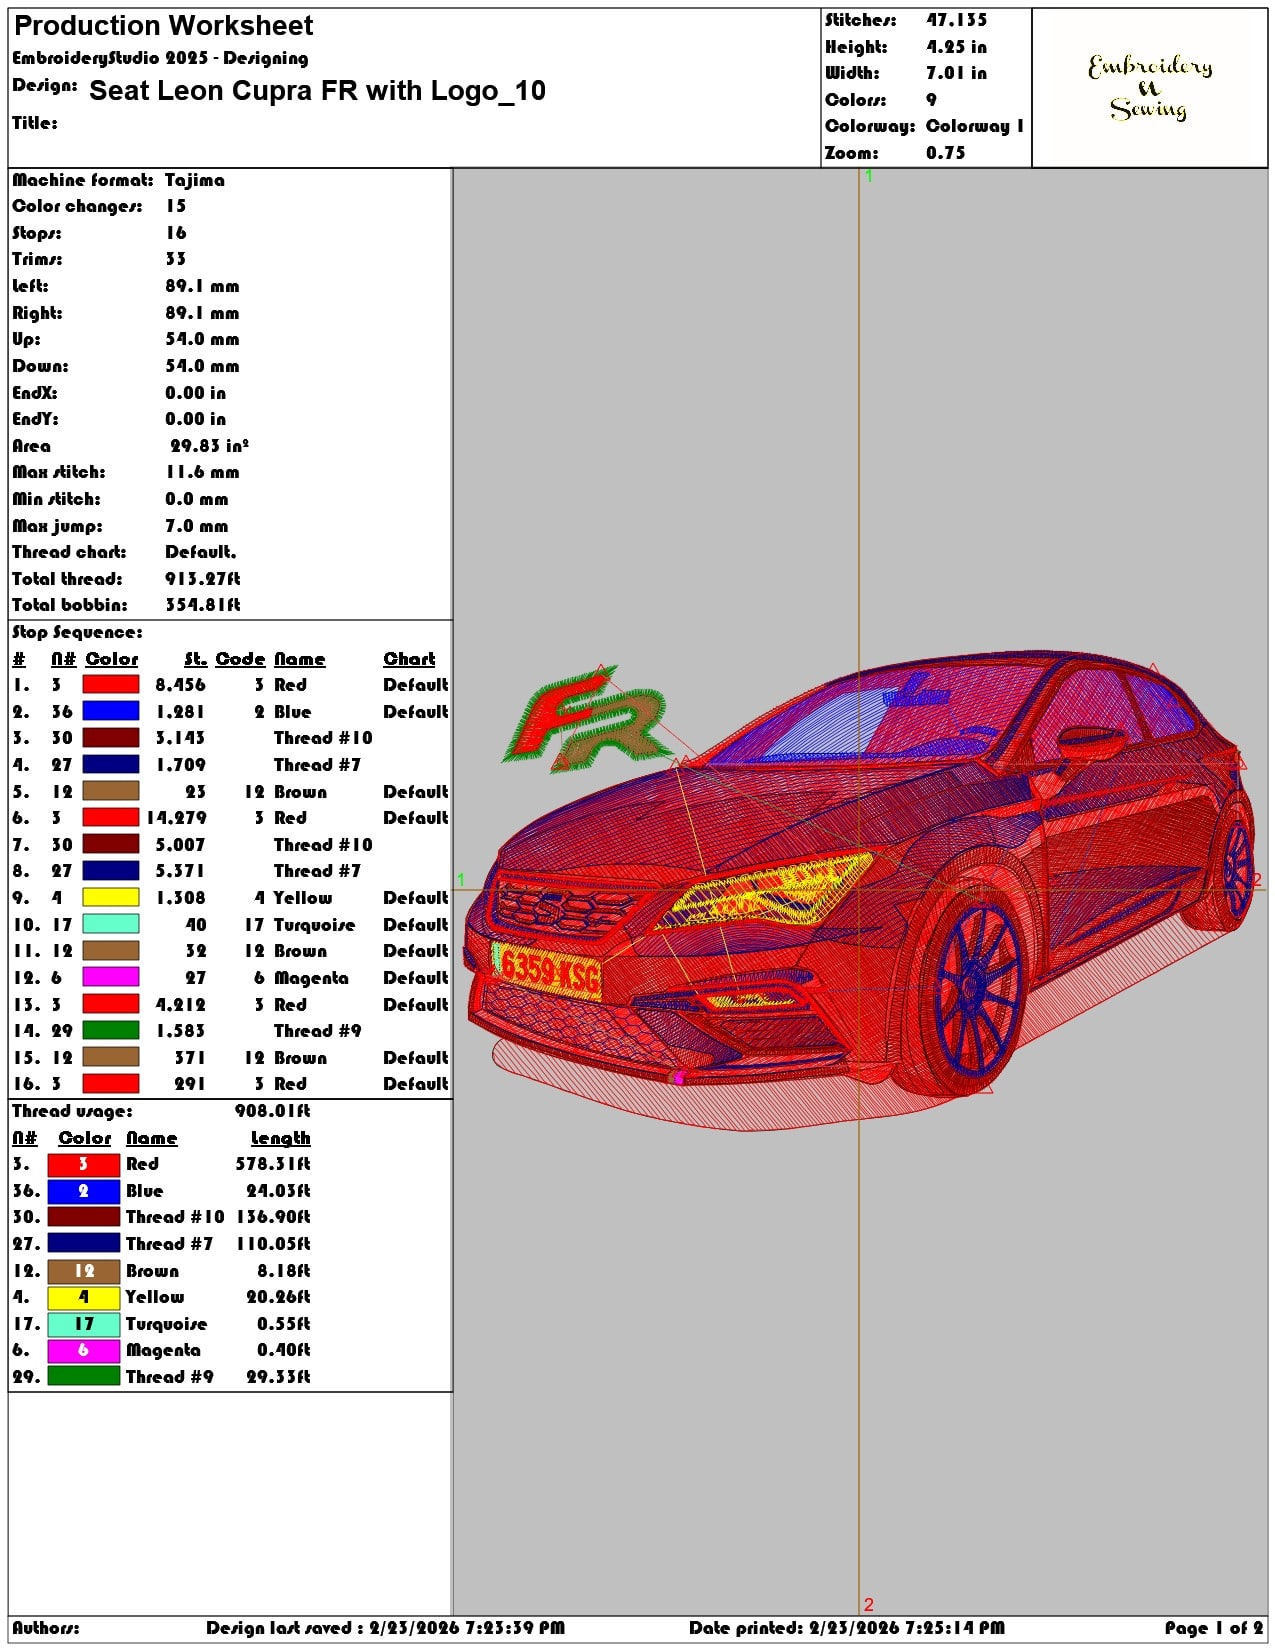
Task: Click the Thread #9 green swatch in Thread usage
Action: point(84,1377)
